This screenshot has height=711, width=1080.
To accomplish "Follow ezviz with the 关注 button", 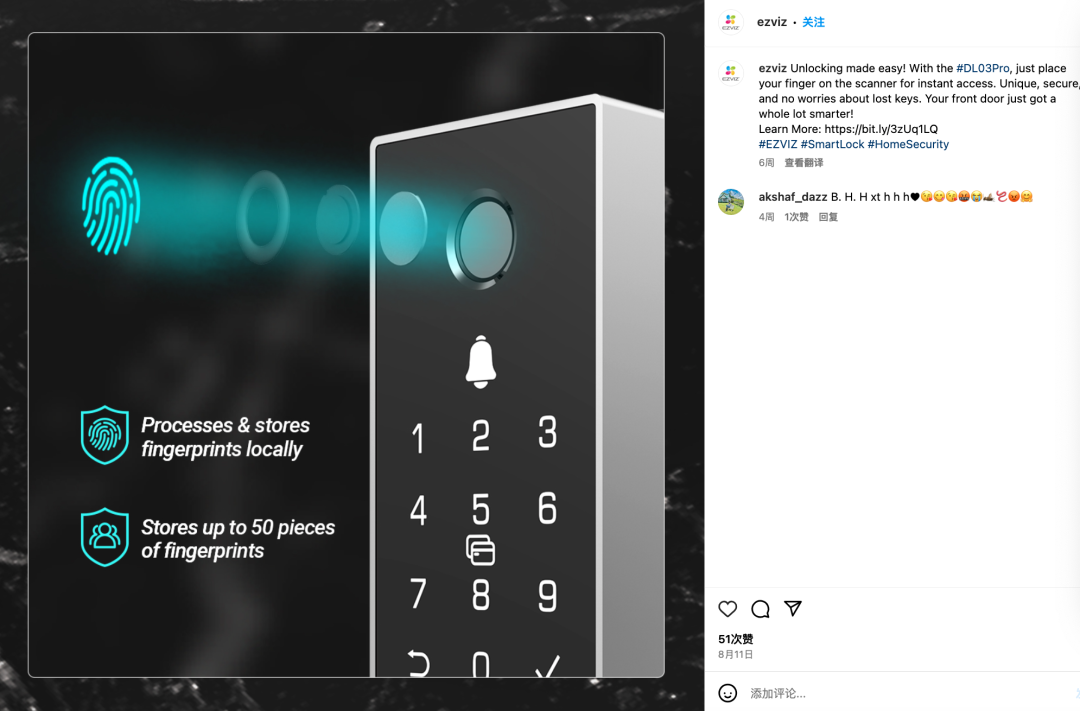I will point(813,22).
